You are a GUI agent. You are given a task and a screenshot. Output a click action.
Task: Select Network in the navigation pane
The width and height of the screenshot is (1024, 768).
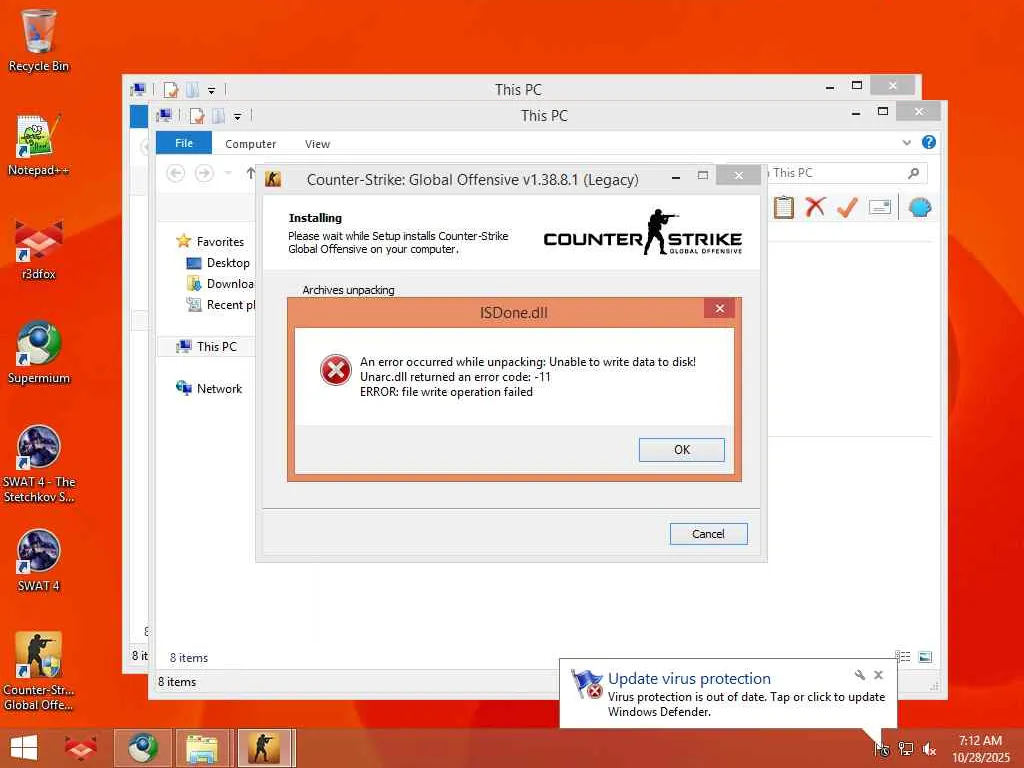coord(209,389)
